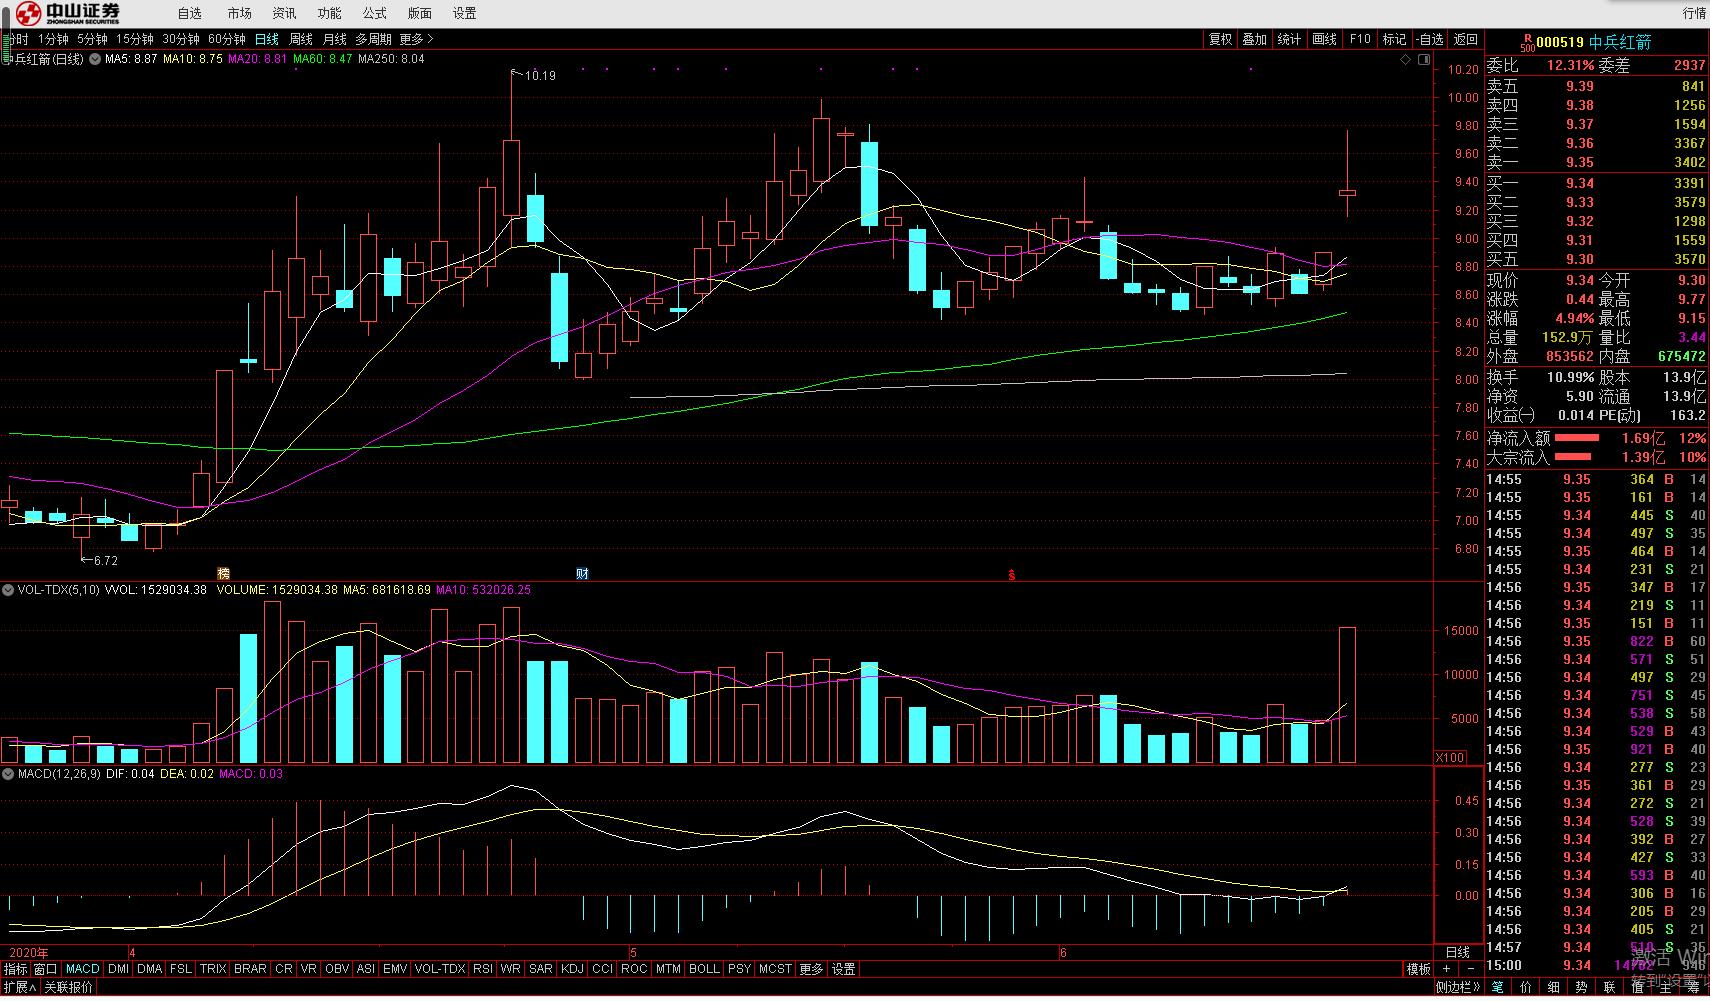Switch to the 15分钟 period
The height and width of the screenshot is (1001, 1710).
point(134,39)
